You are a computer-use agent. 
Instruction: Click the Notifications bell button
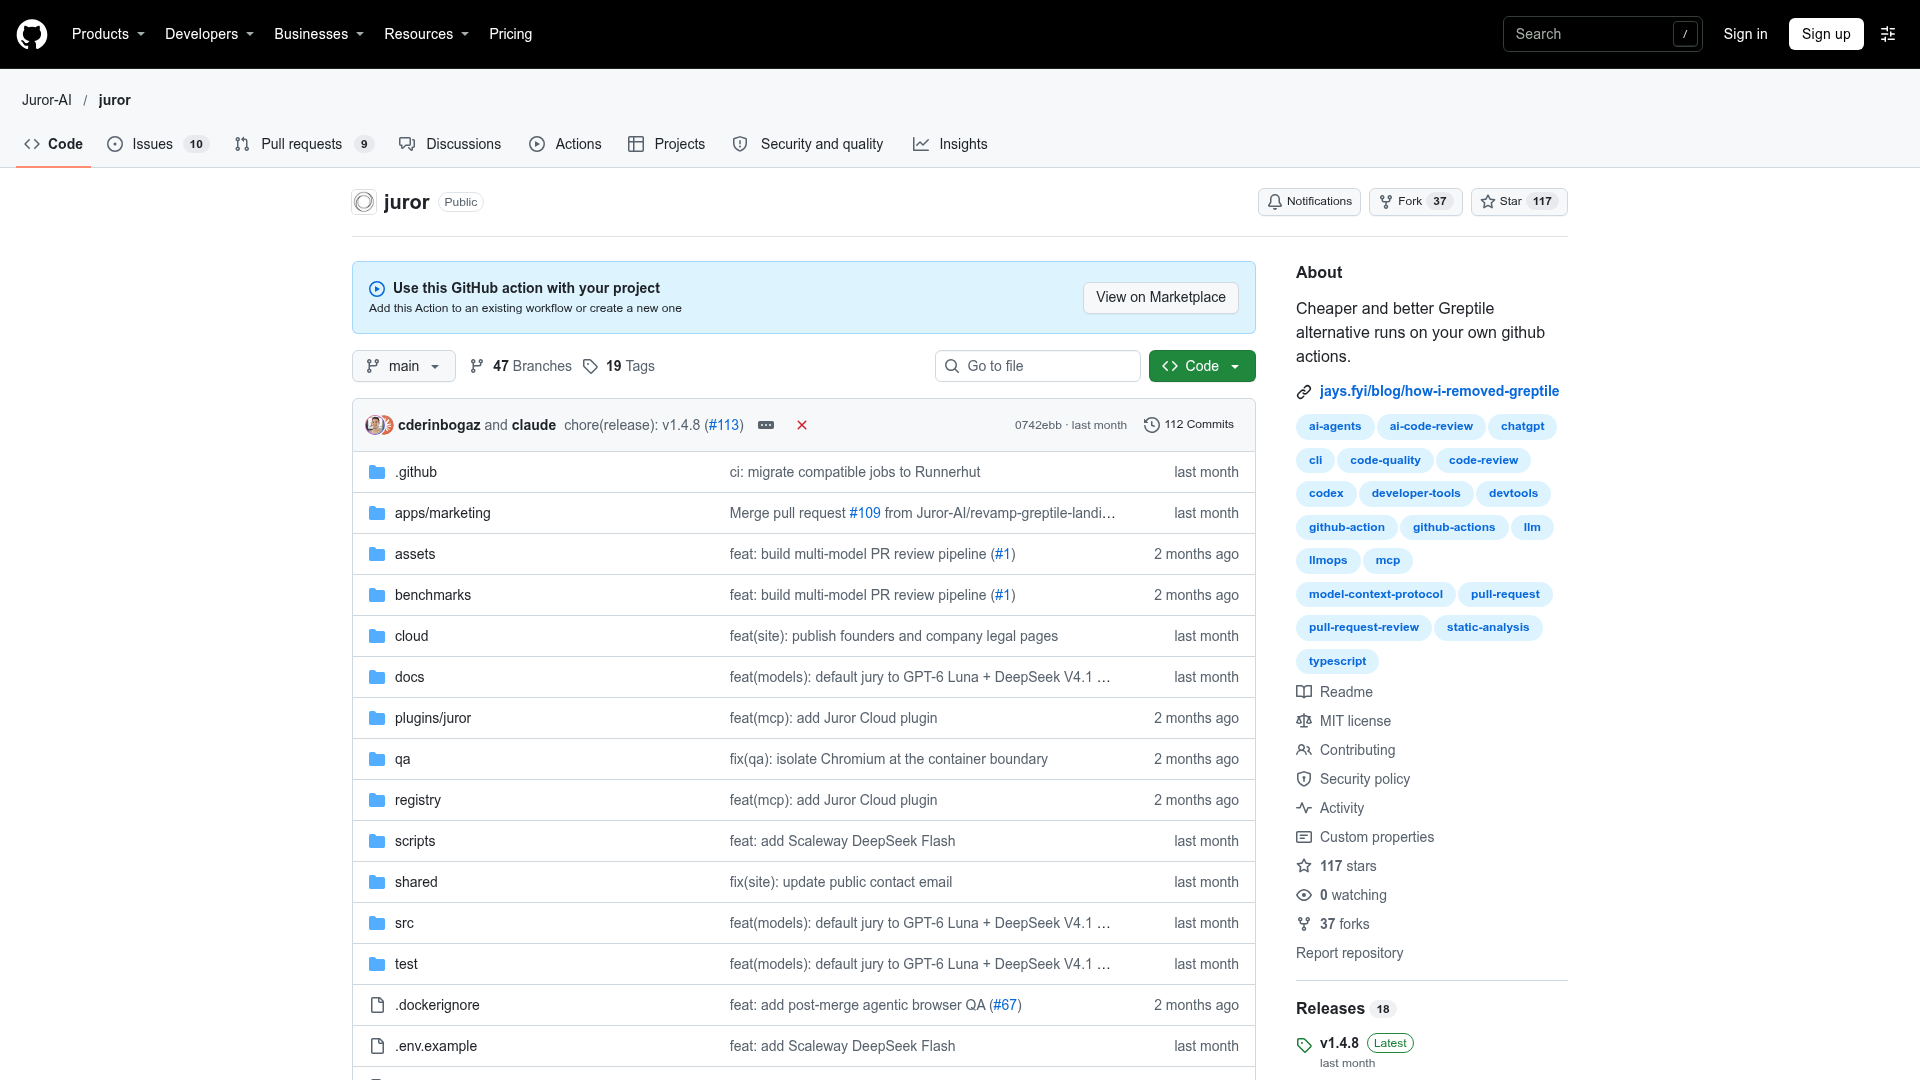tap(1309, 202)
